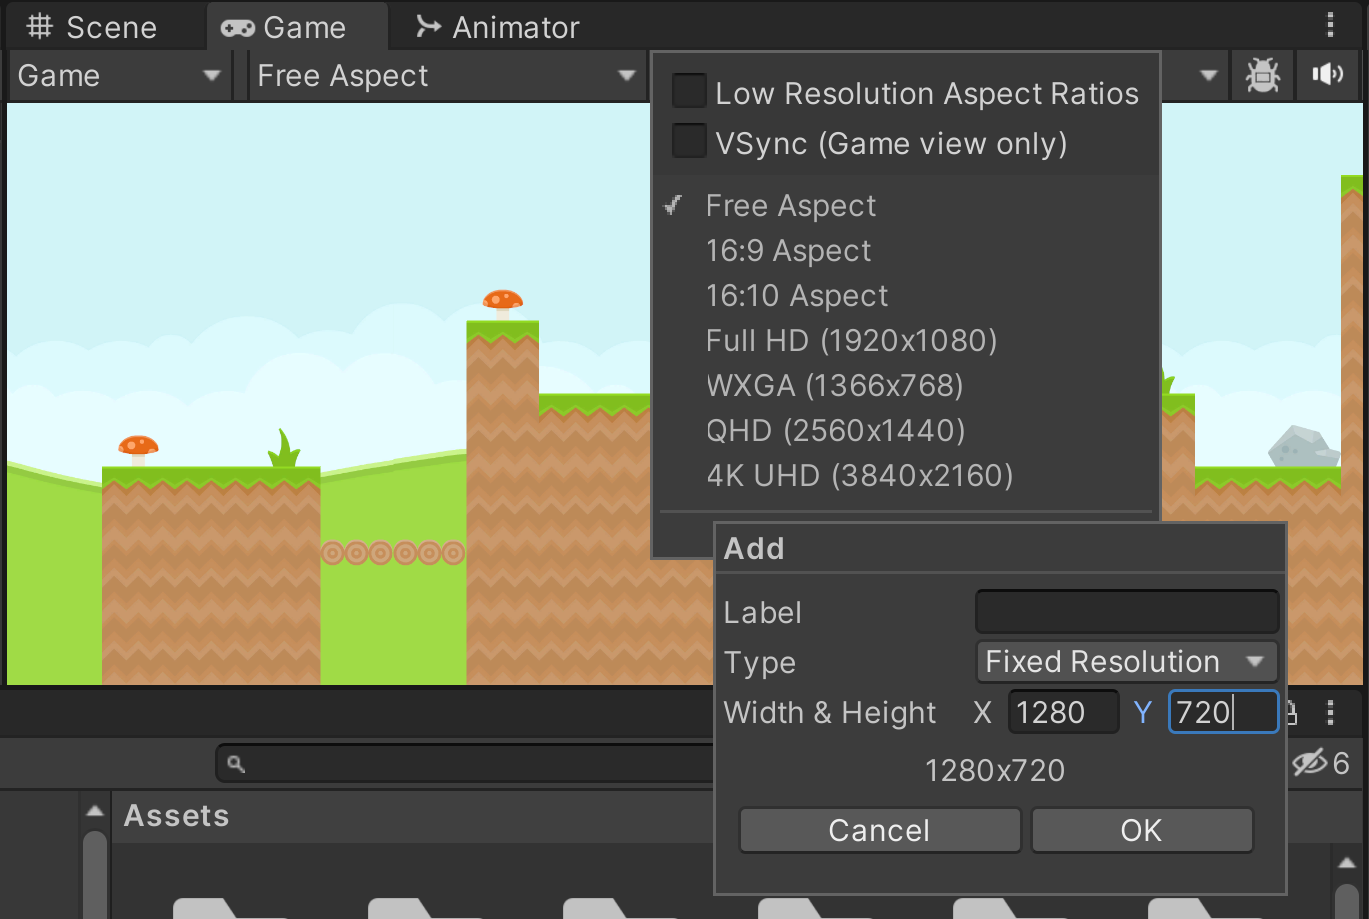This screenshot has width=1369, height=919.
Task: Choose QHD (2560x1440) resolution
Action: pos(835,431)
